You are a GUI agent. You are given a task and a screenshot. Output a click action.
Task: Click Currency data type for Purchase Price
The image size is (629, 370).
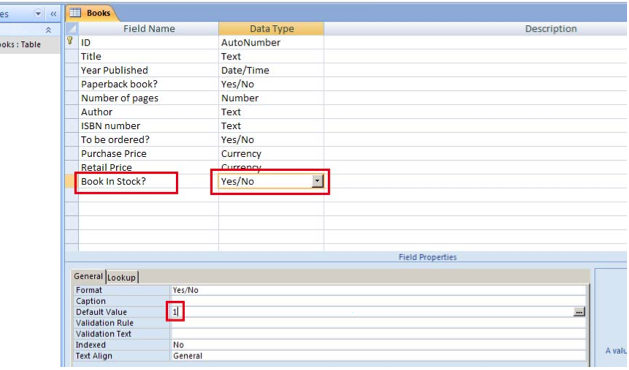click(x=271, y=154)
